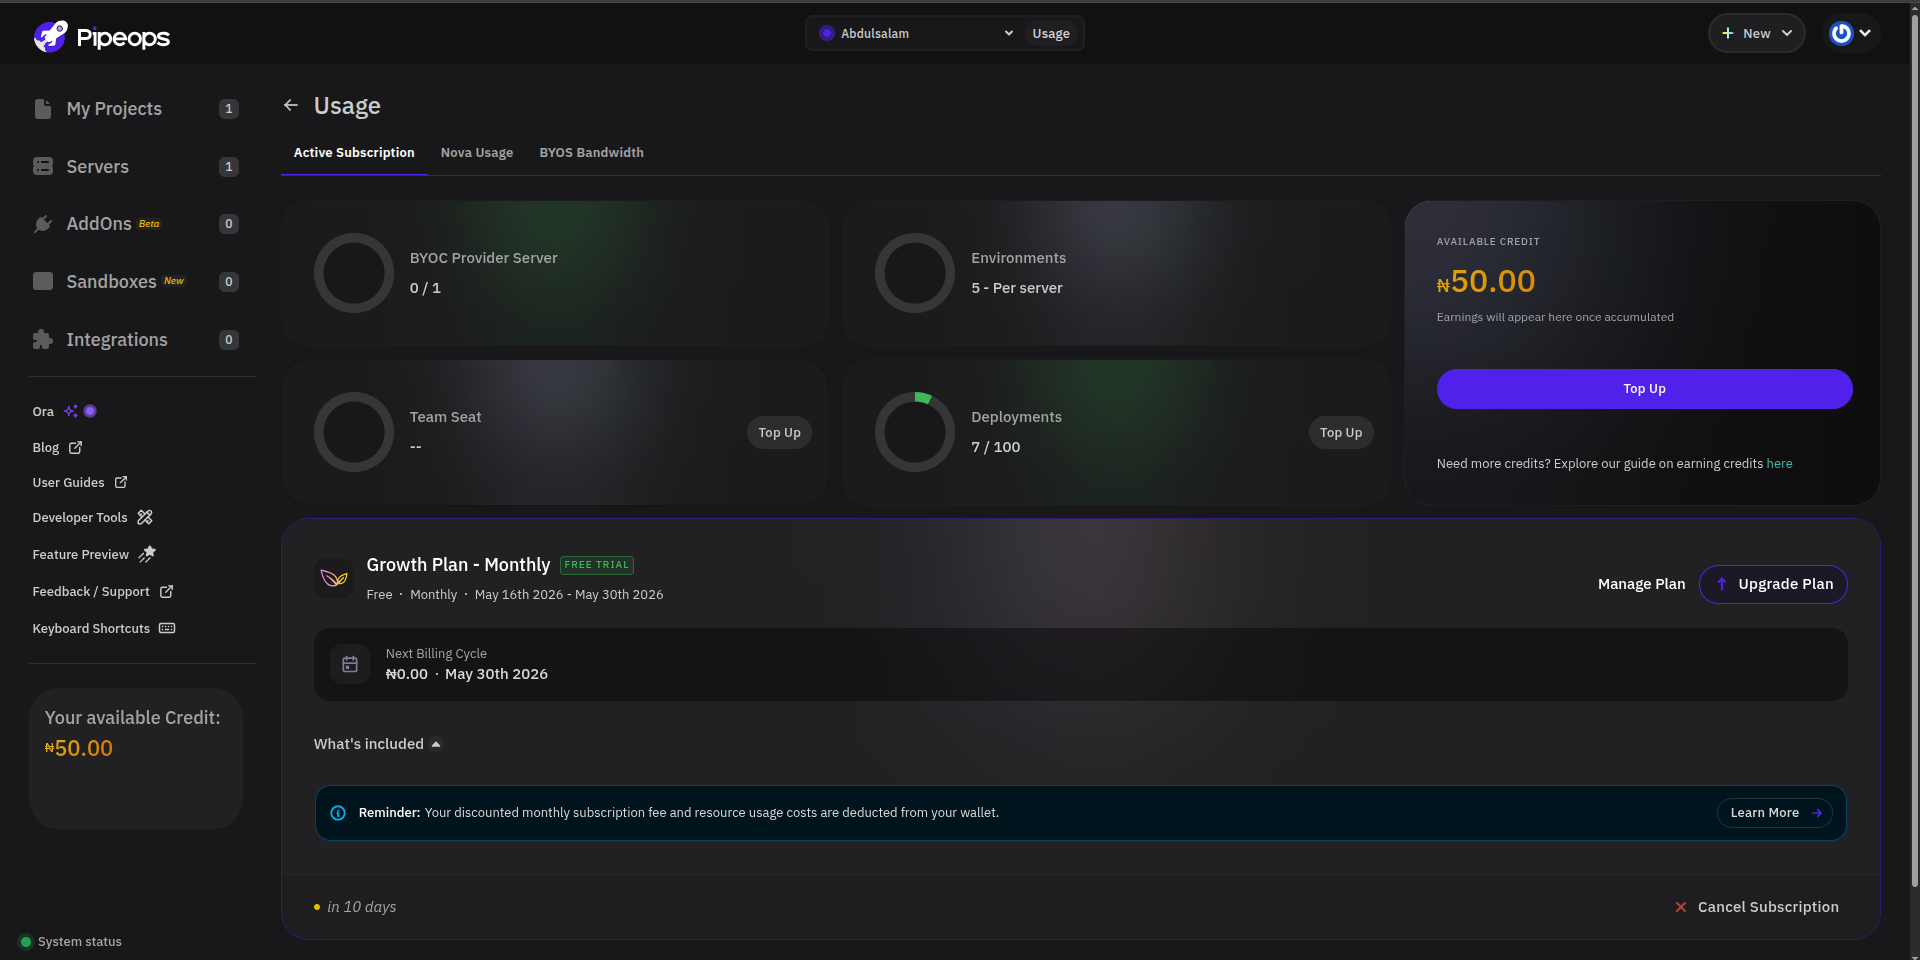This screenshot has width=1920, height=960.
Task: Open the New dropdown menu
Action: coord(1757,33)
